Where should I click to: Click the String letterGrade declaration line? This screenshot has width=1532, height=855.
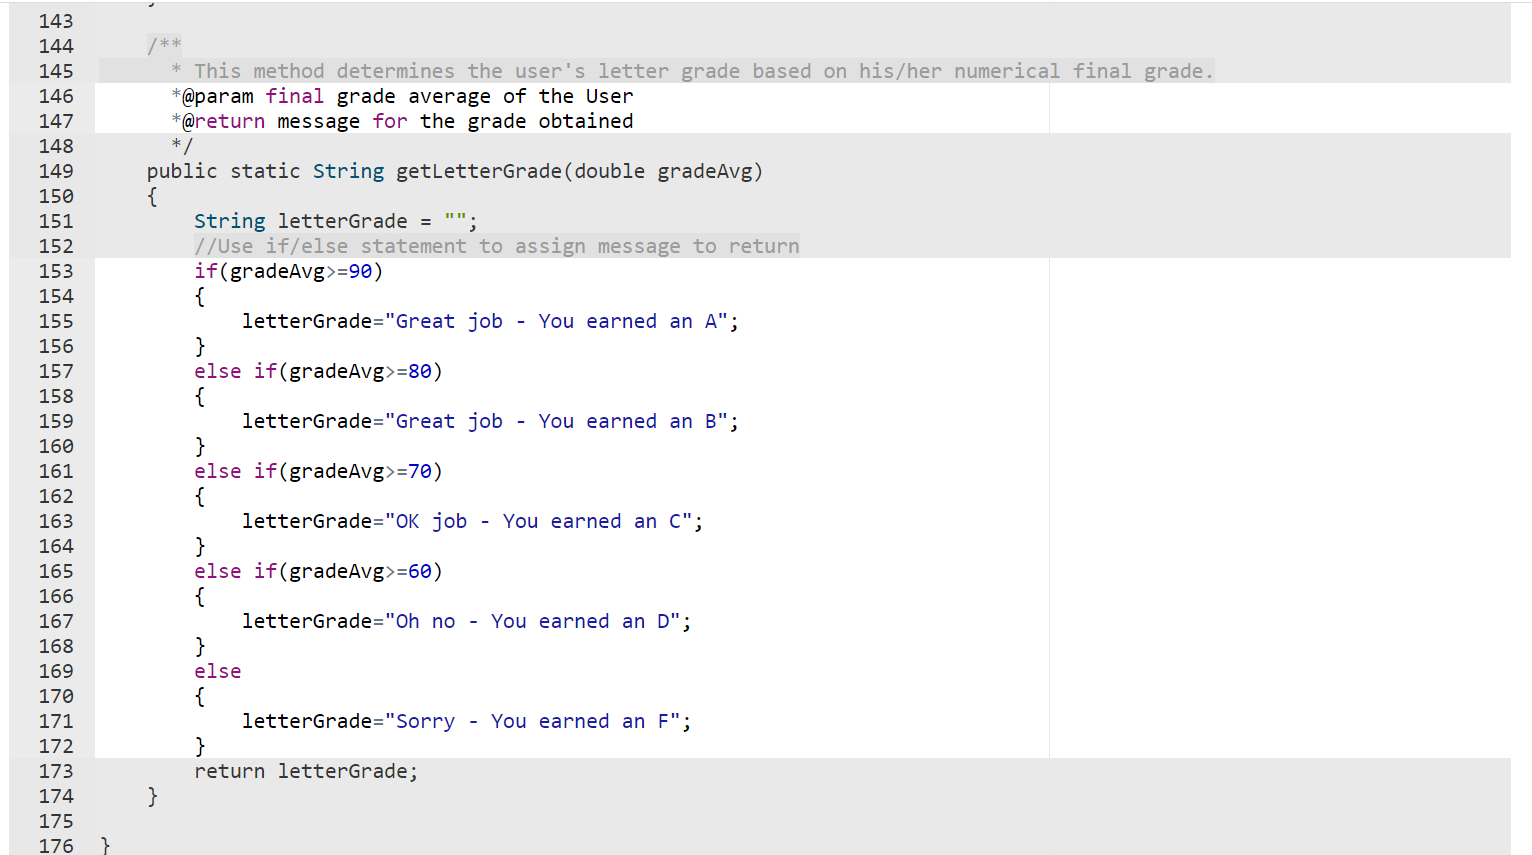[x=336, y=221]
